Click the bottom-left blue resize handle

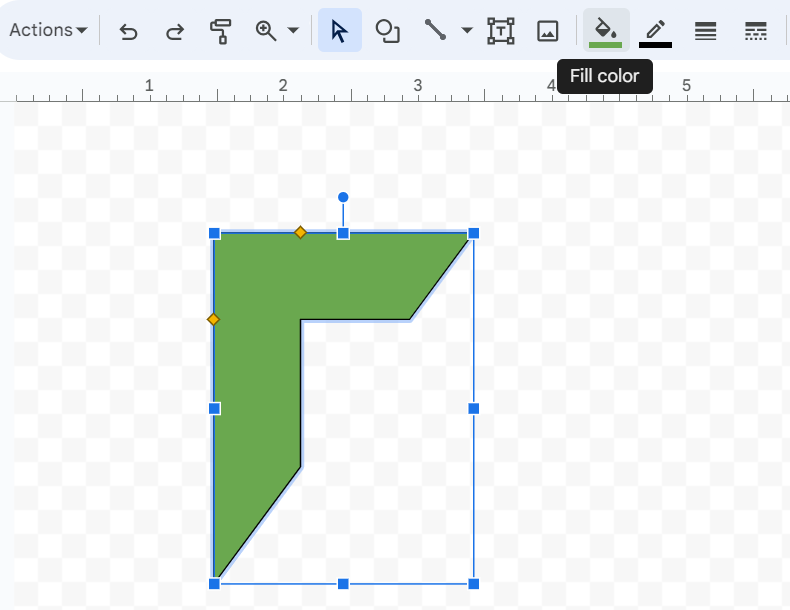pyautogui.click(x=214, y=584)
